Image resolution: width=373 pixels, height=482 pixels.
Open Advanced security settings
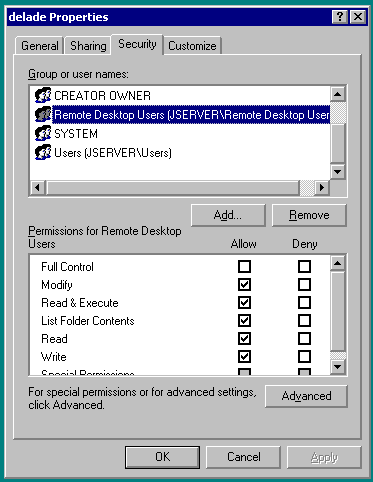click(306, 396)
